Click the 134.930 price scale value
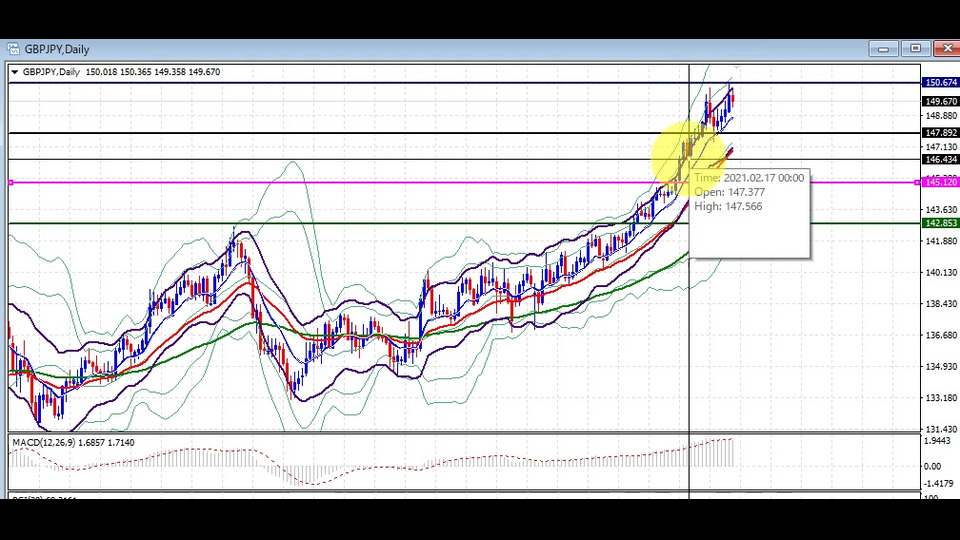 [941, 366]
